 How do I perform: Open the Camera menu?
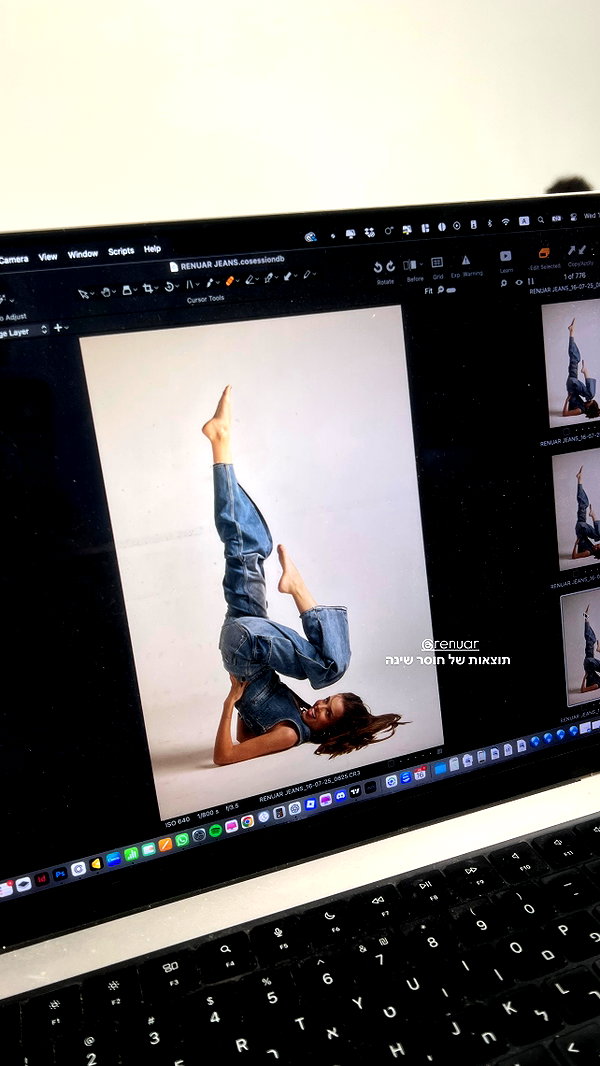(x=13, y=259)
